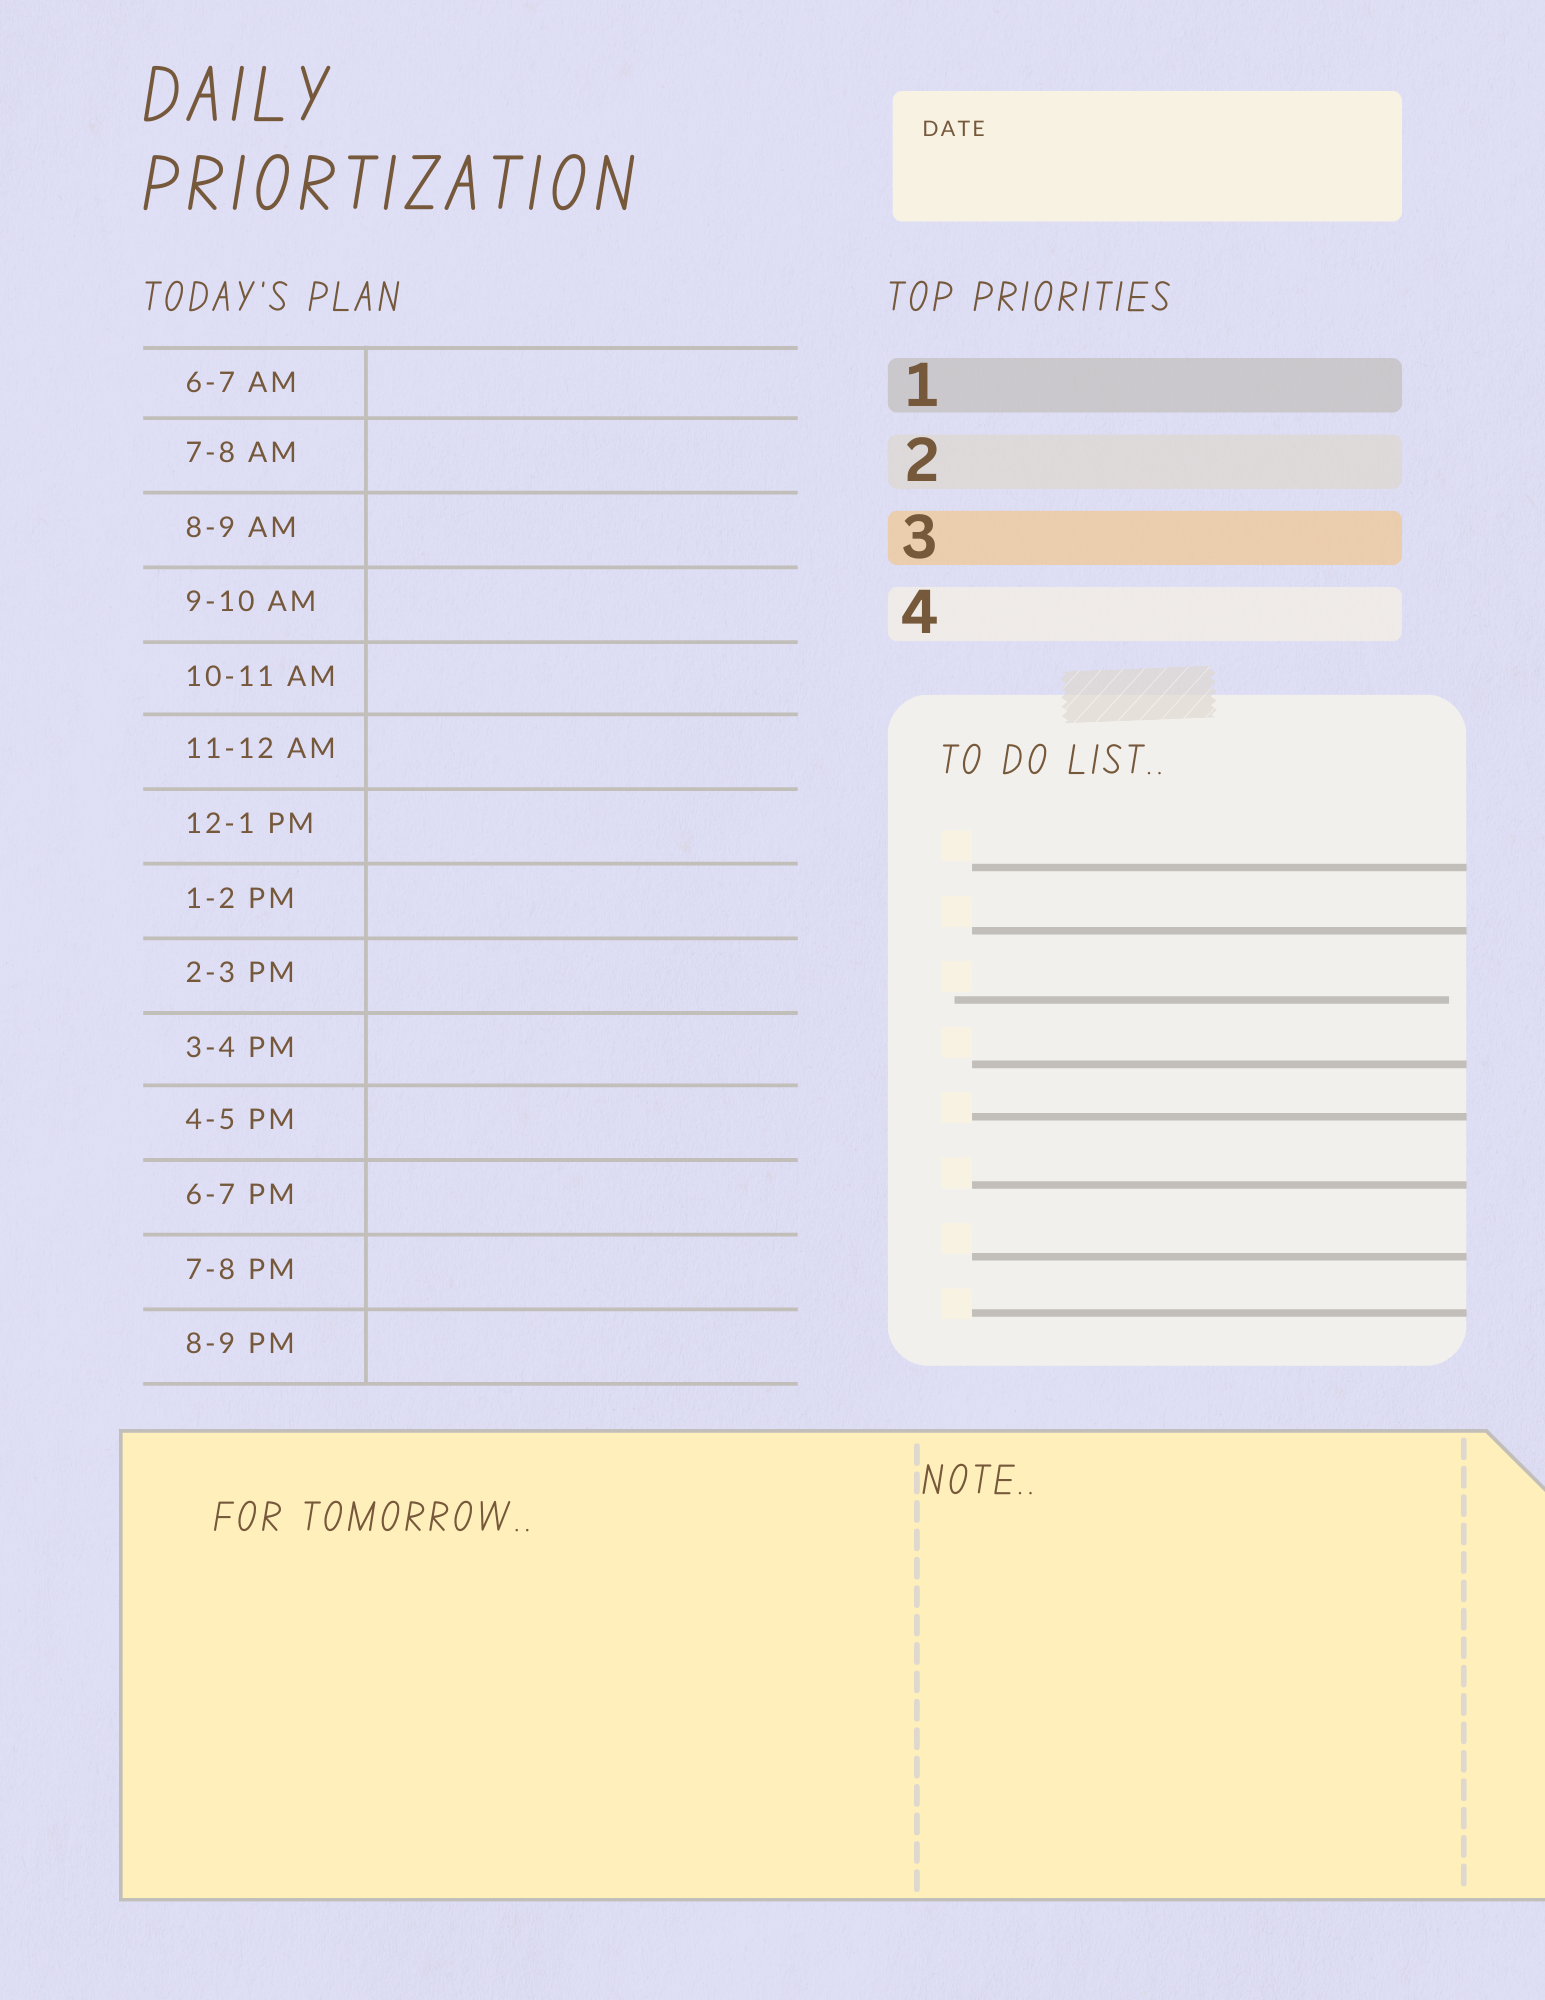Pick the orange number 3 priority bar
The width and height of the screenshot is (1545, 2000).
tap(1144, 538)
